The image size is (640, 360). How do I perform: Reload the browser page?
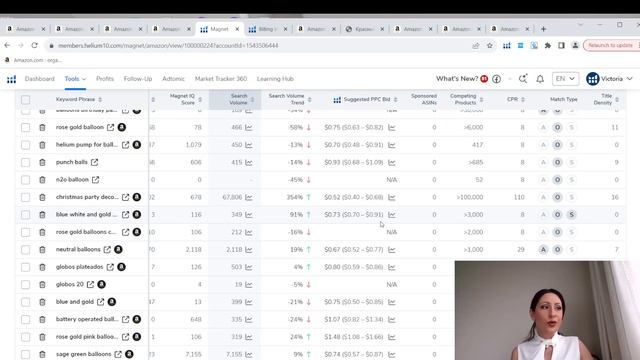(x=34, y=45)
